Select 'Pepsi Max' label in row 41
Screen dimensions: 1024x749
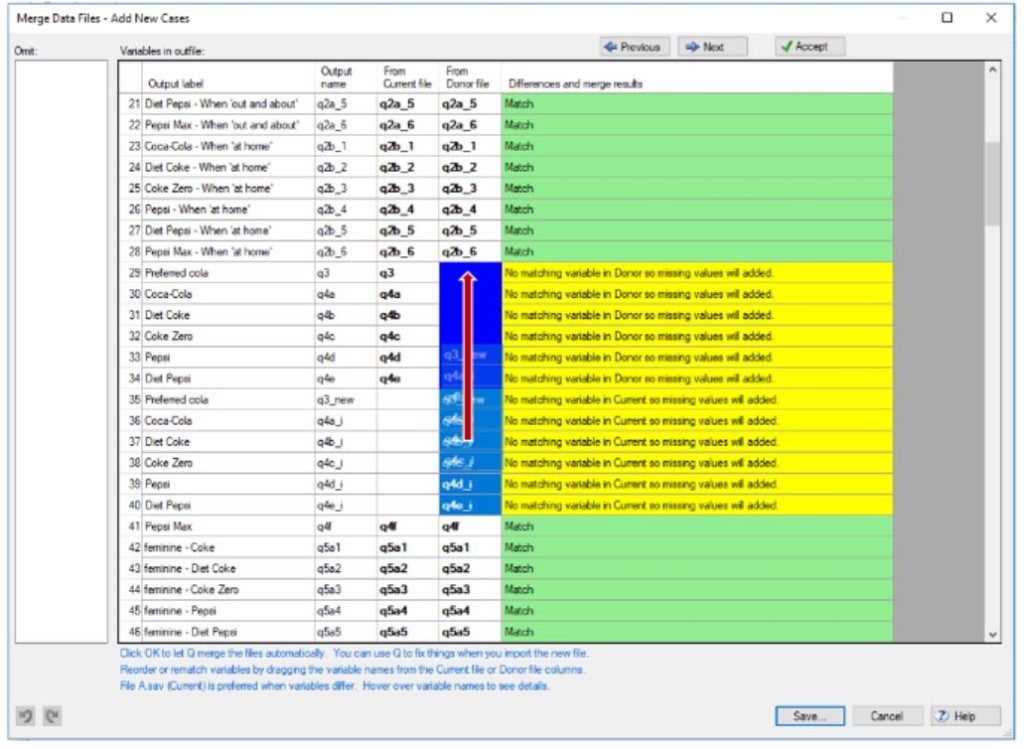point(168,526)
